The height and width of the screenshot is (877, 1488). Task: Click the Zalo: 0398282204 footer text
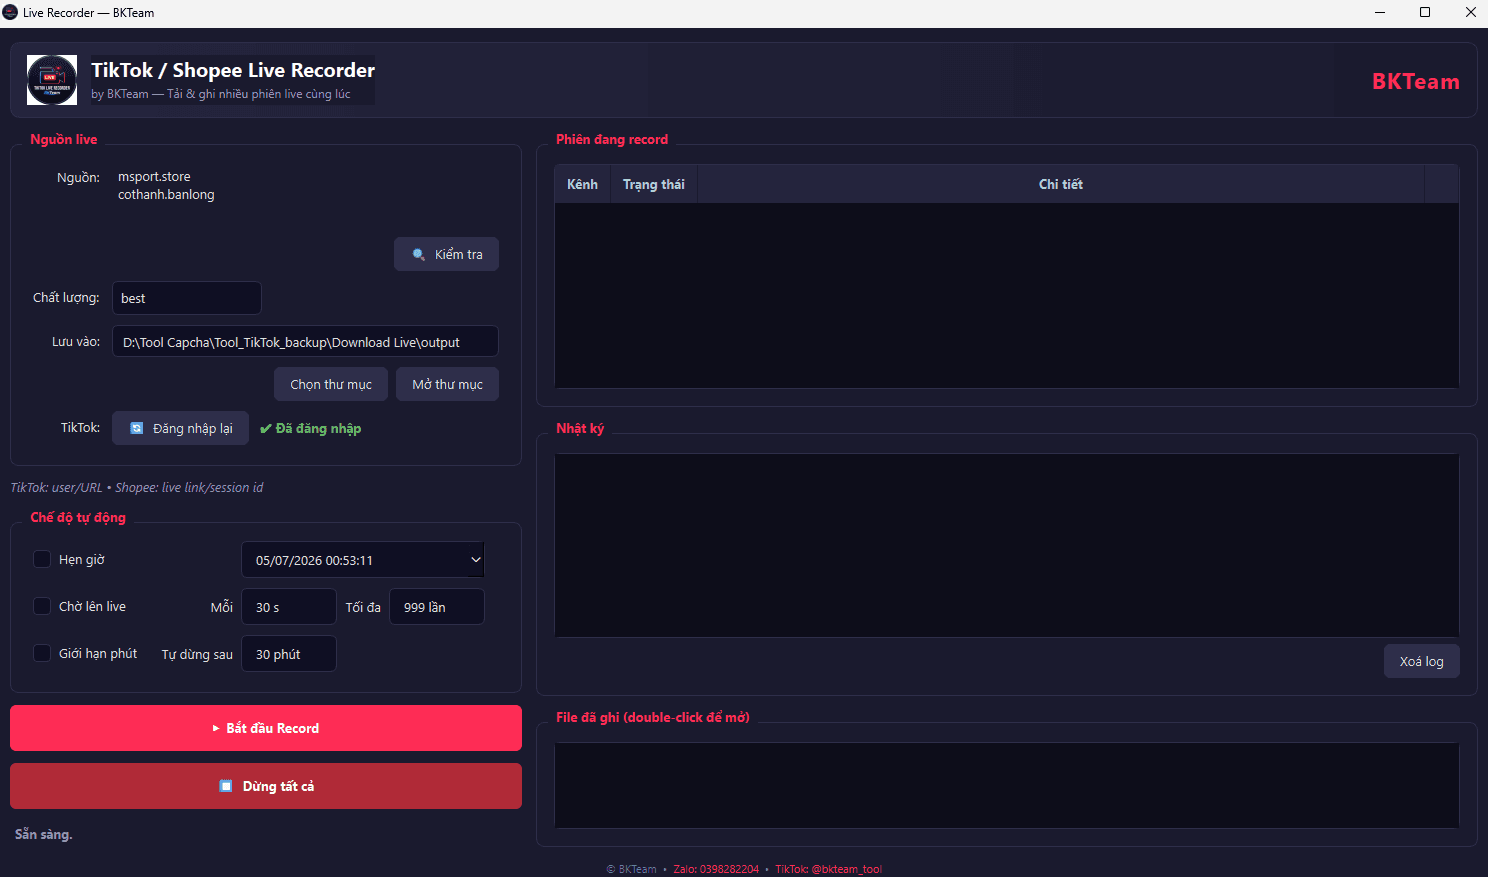[x=716, y=869]
